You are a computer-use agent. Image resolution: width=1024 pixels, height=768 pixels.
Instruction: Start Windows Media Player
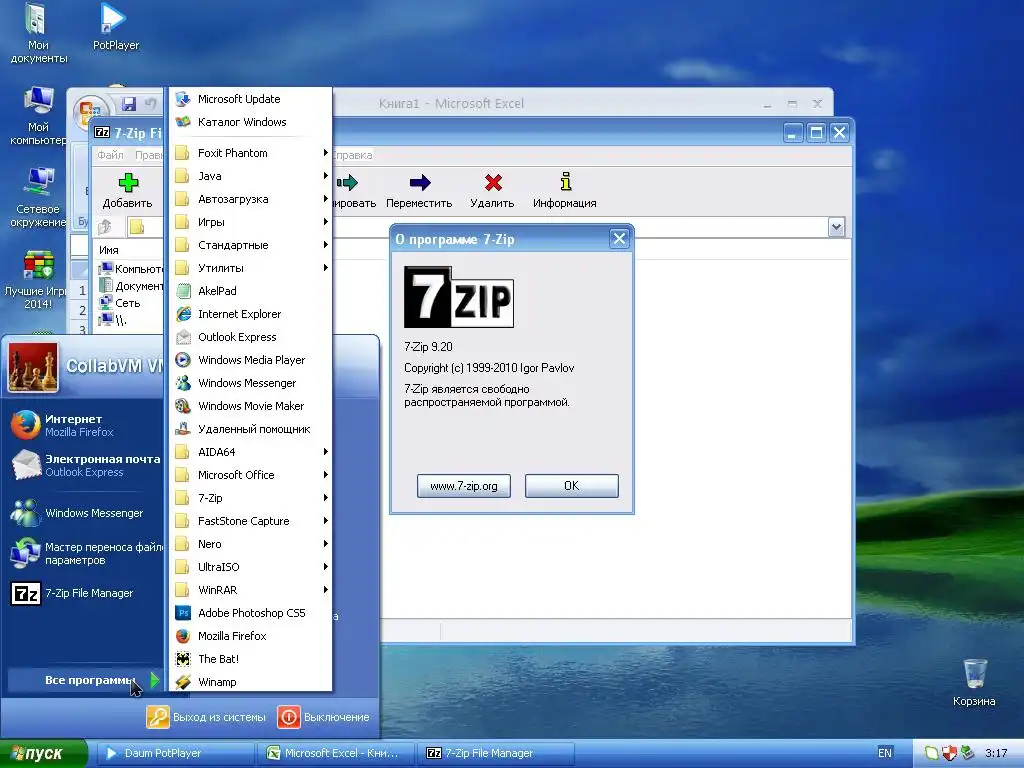pyautogui.click(x=251, y=360)
